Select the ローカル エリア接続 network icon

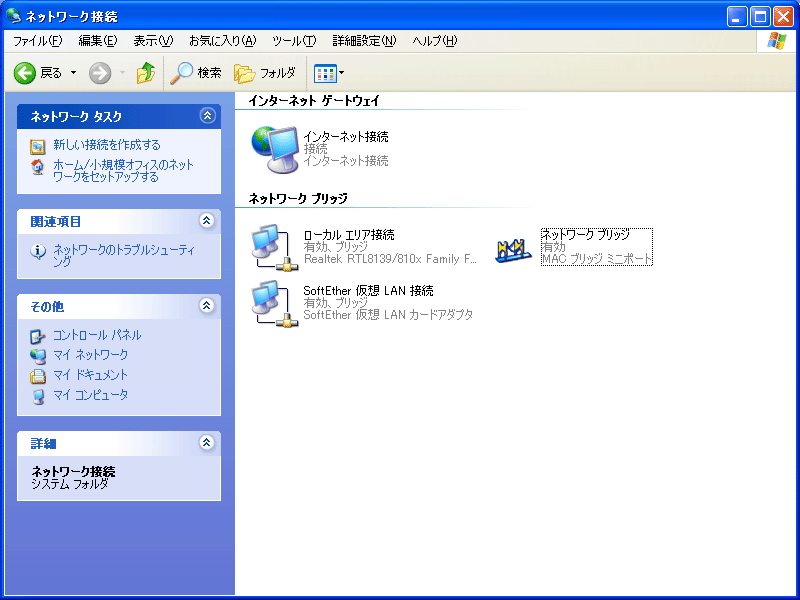click(274, 247)
